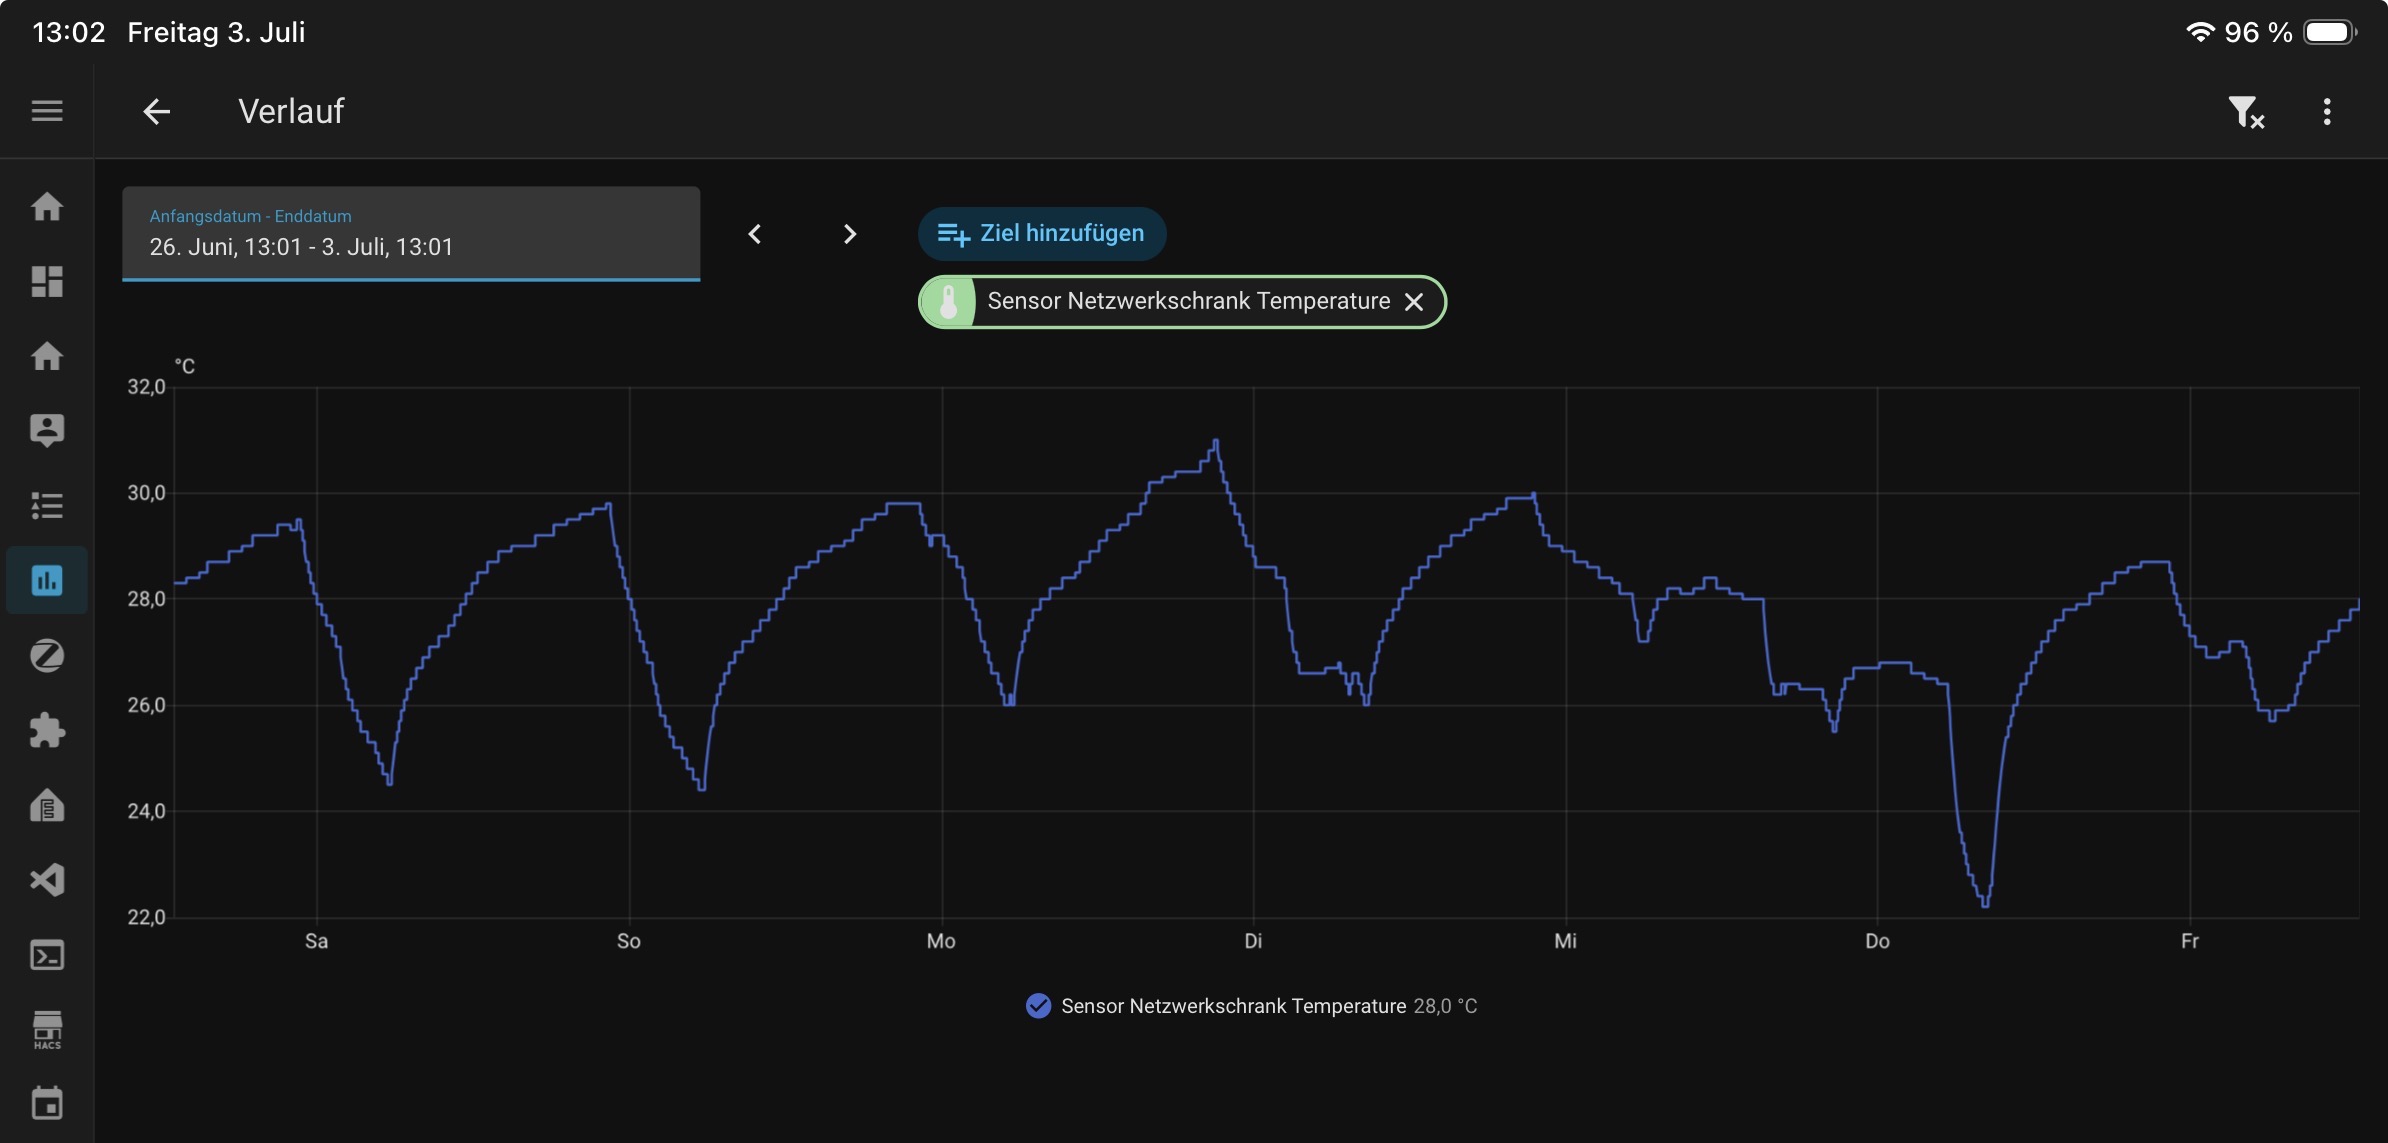Advance to the next date range

[850, 234]
